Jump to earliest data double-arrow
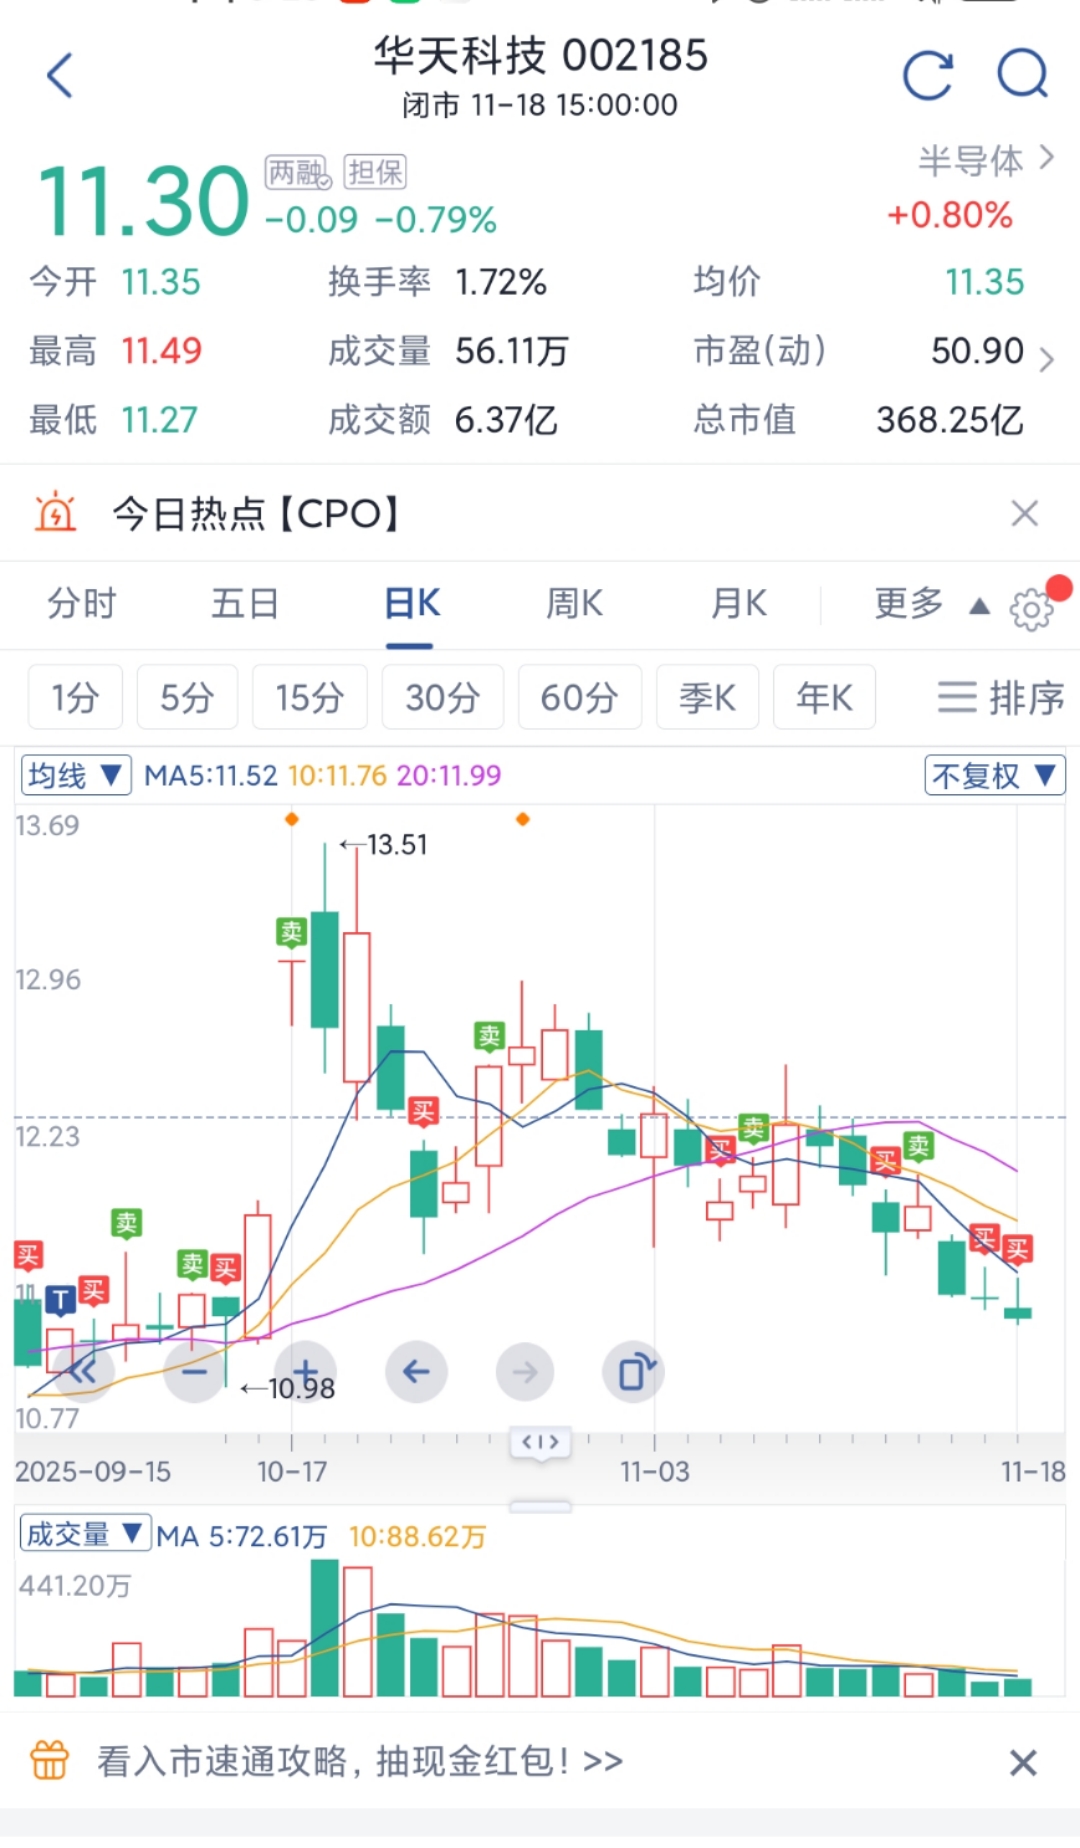 pos(82,1372)
